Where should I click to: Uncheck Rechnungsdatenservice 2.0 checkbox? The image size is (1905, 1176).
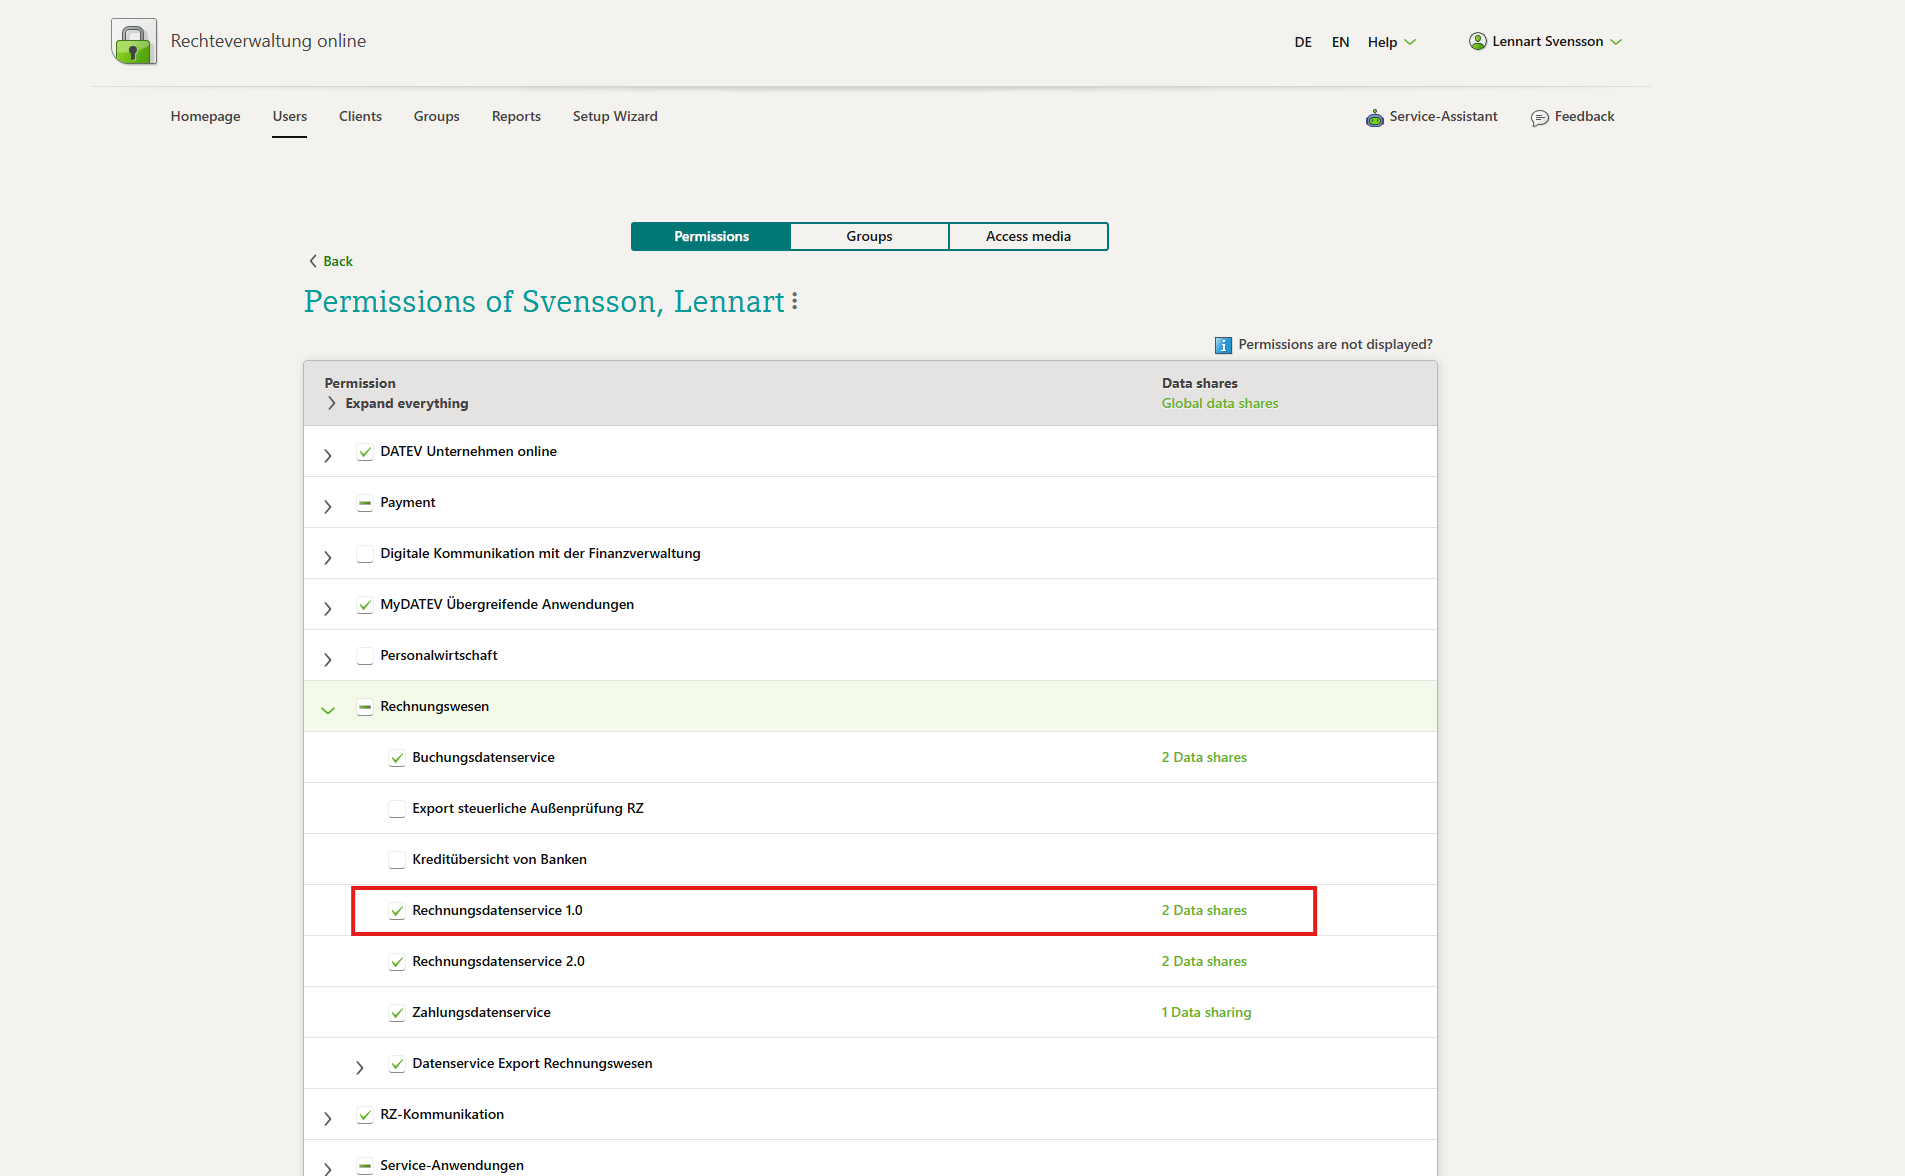pos(397,962)
